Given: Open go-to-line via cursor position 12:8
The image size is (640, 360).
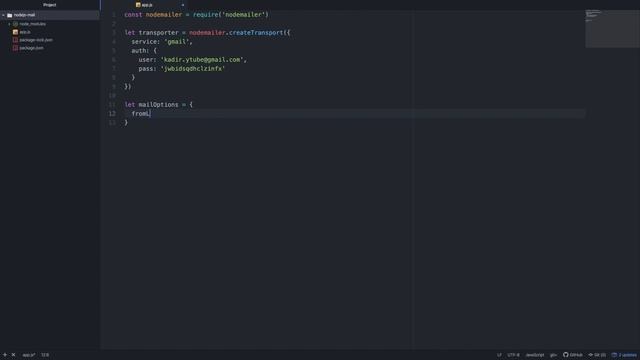Looking at the screenshot, I should pos(45,355).
